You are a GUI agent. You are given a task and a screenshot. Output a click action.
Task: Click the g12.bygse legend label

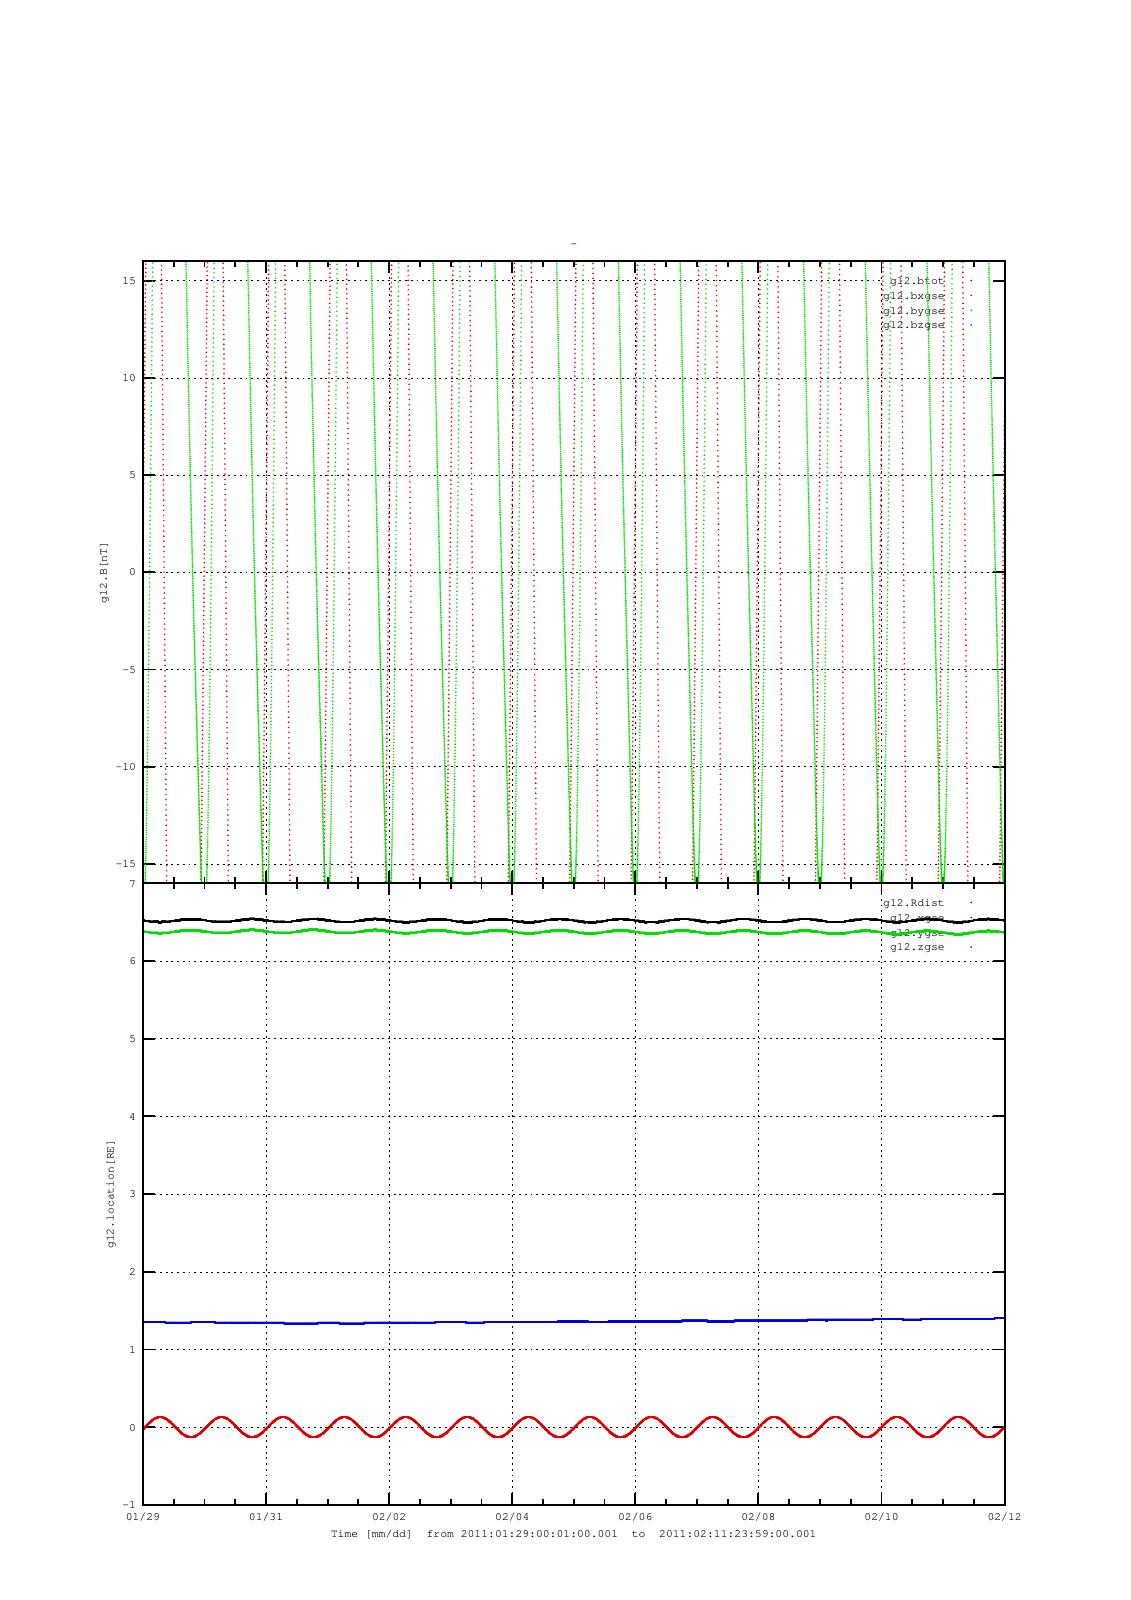[x=914, y=311]
